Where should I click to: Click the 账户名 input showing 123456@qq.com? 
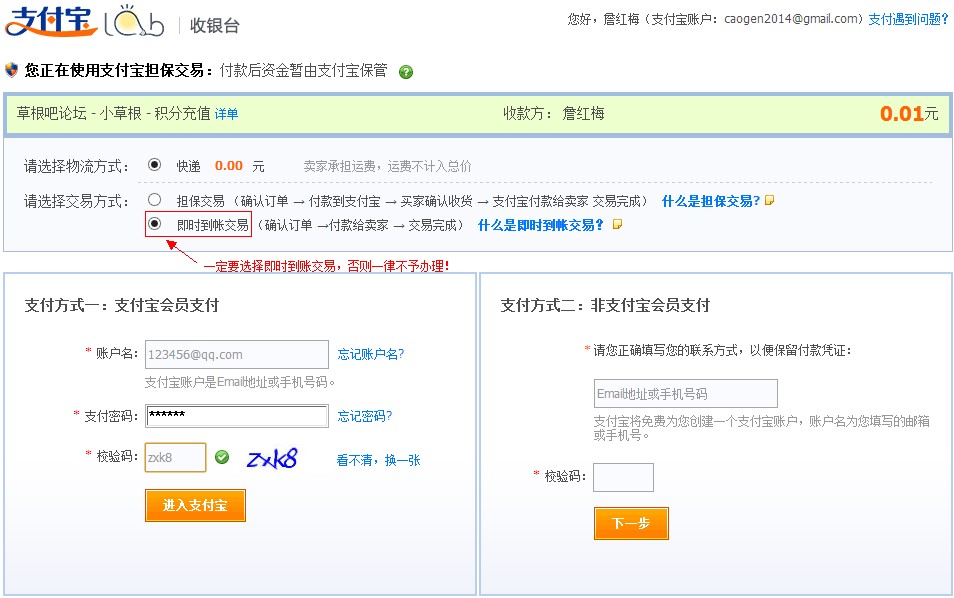235,354
